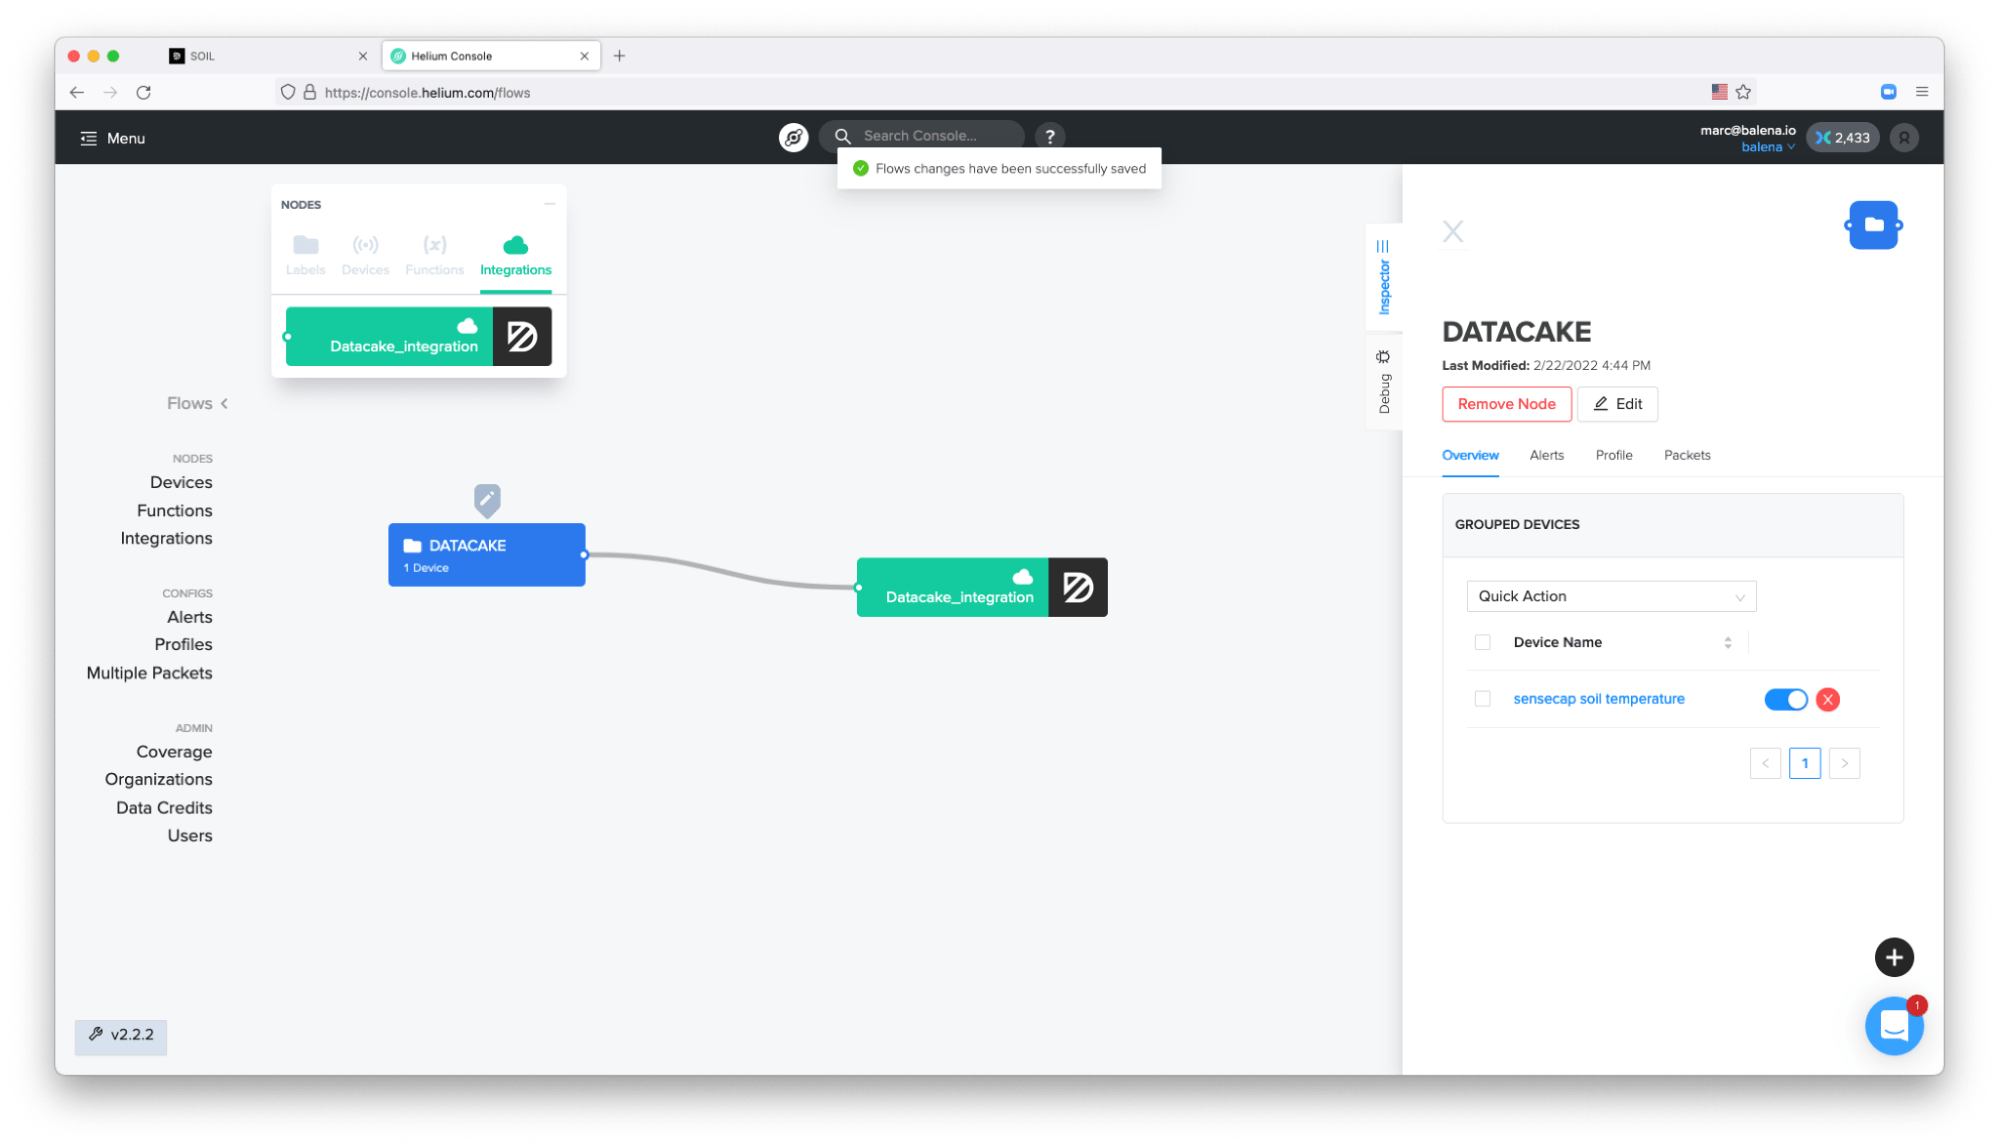
Task: Check the sensecap soil temperature checkbox
Action: (1482, 699)
